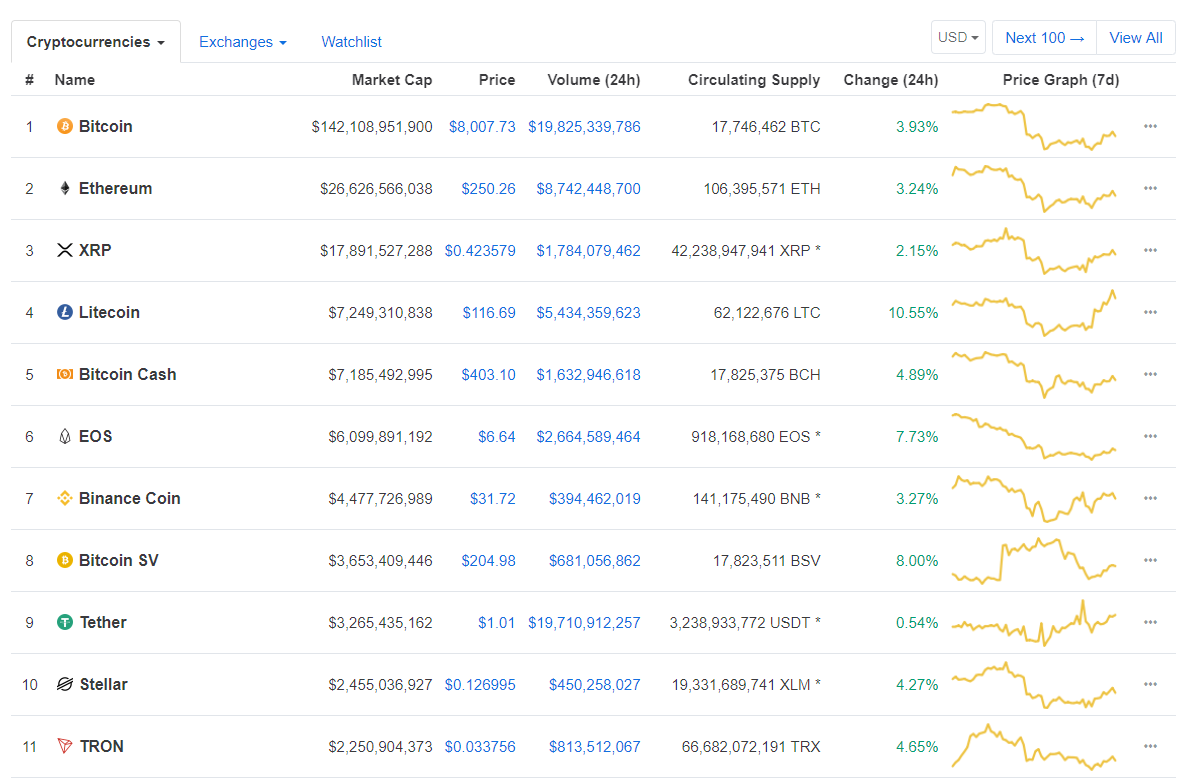Screen dimensions: 1185x781
Task: Open the Ethereum name link
Action: (116, 188)
